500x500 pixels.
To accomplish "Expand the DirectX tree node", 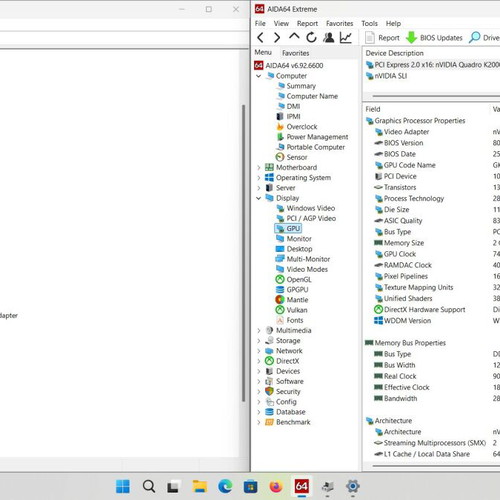I will click(x=259, y=361).
